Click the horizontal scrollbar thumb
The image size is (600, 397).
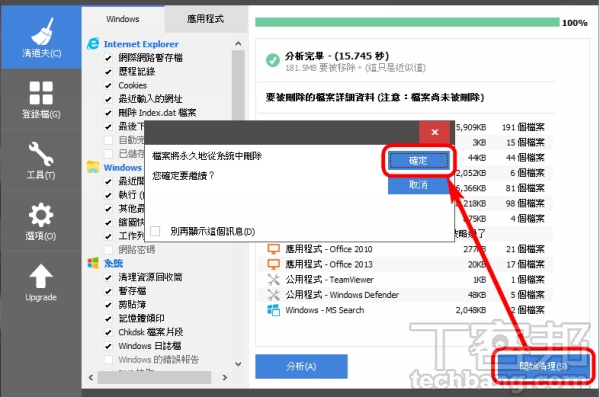pos(154,377)
